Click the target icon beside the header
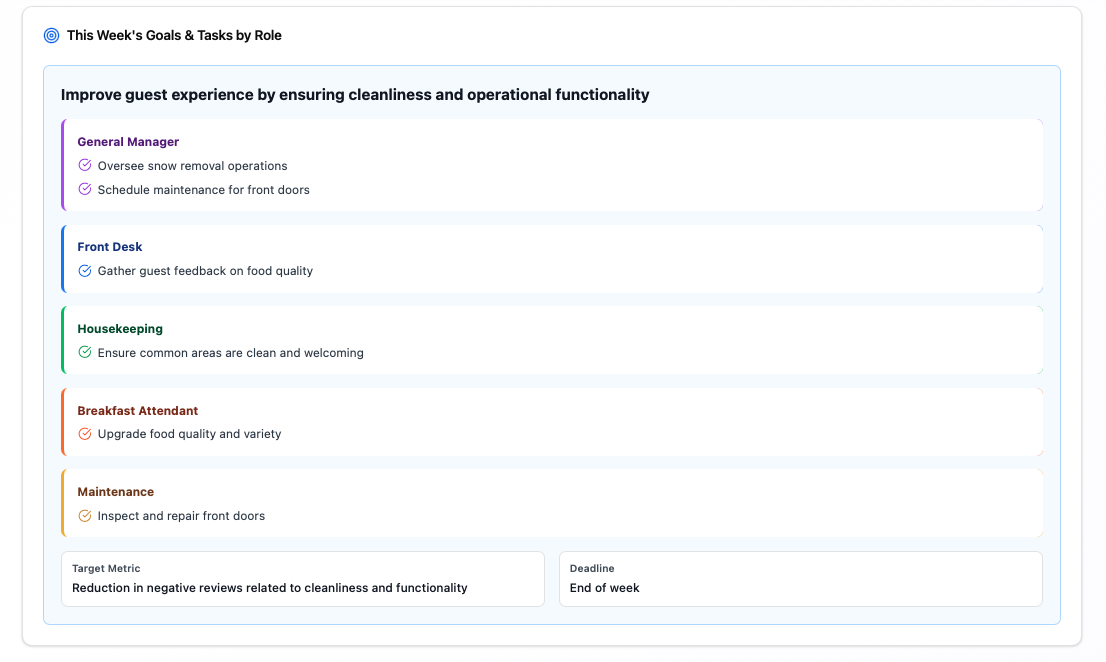1106x662 pixels. tap(51, 35)
